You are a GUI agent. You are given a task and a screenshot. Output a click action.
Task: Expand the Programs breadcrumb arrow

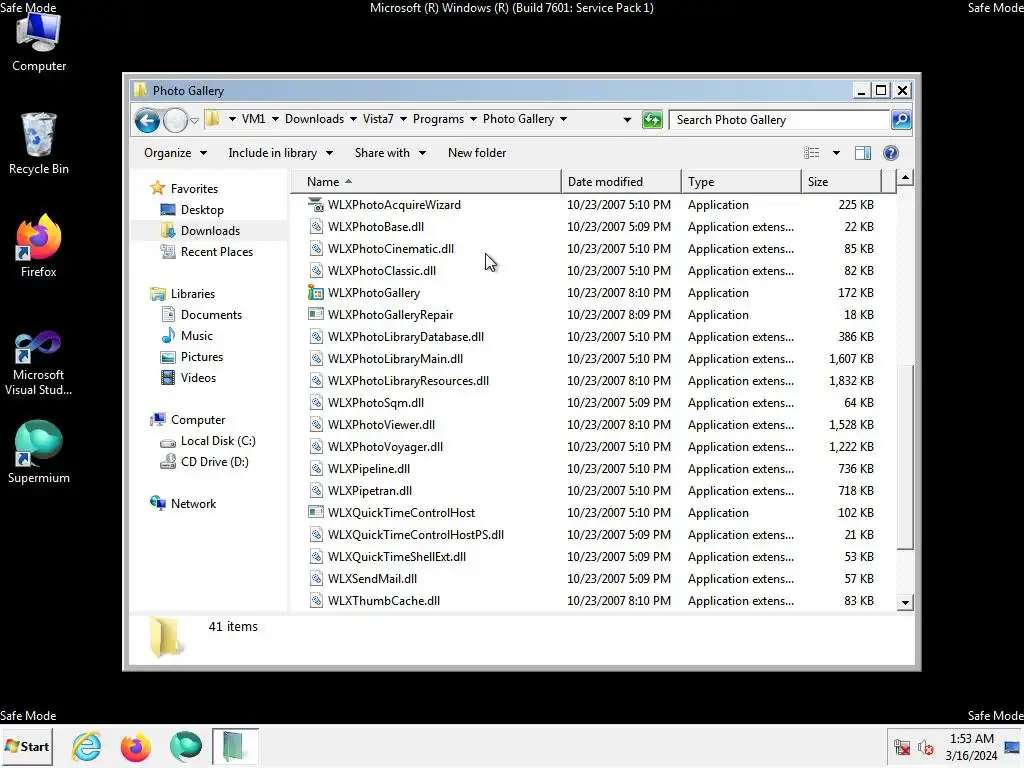click(473, 119)
